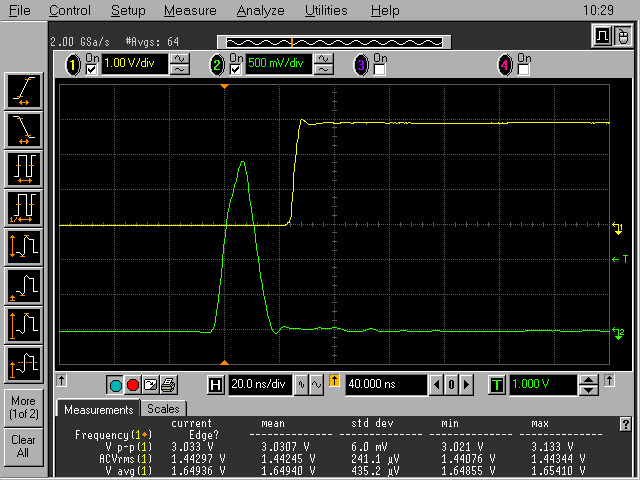Select the V min measurement icon
Image resolution: width=640 pixels, height=480 pixels.
pos(24,286)
